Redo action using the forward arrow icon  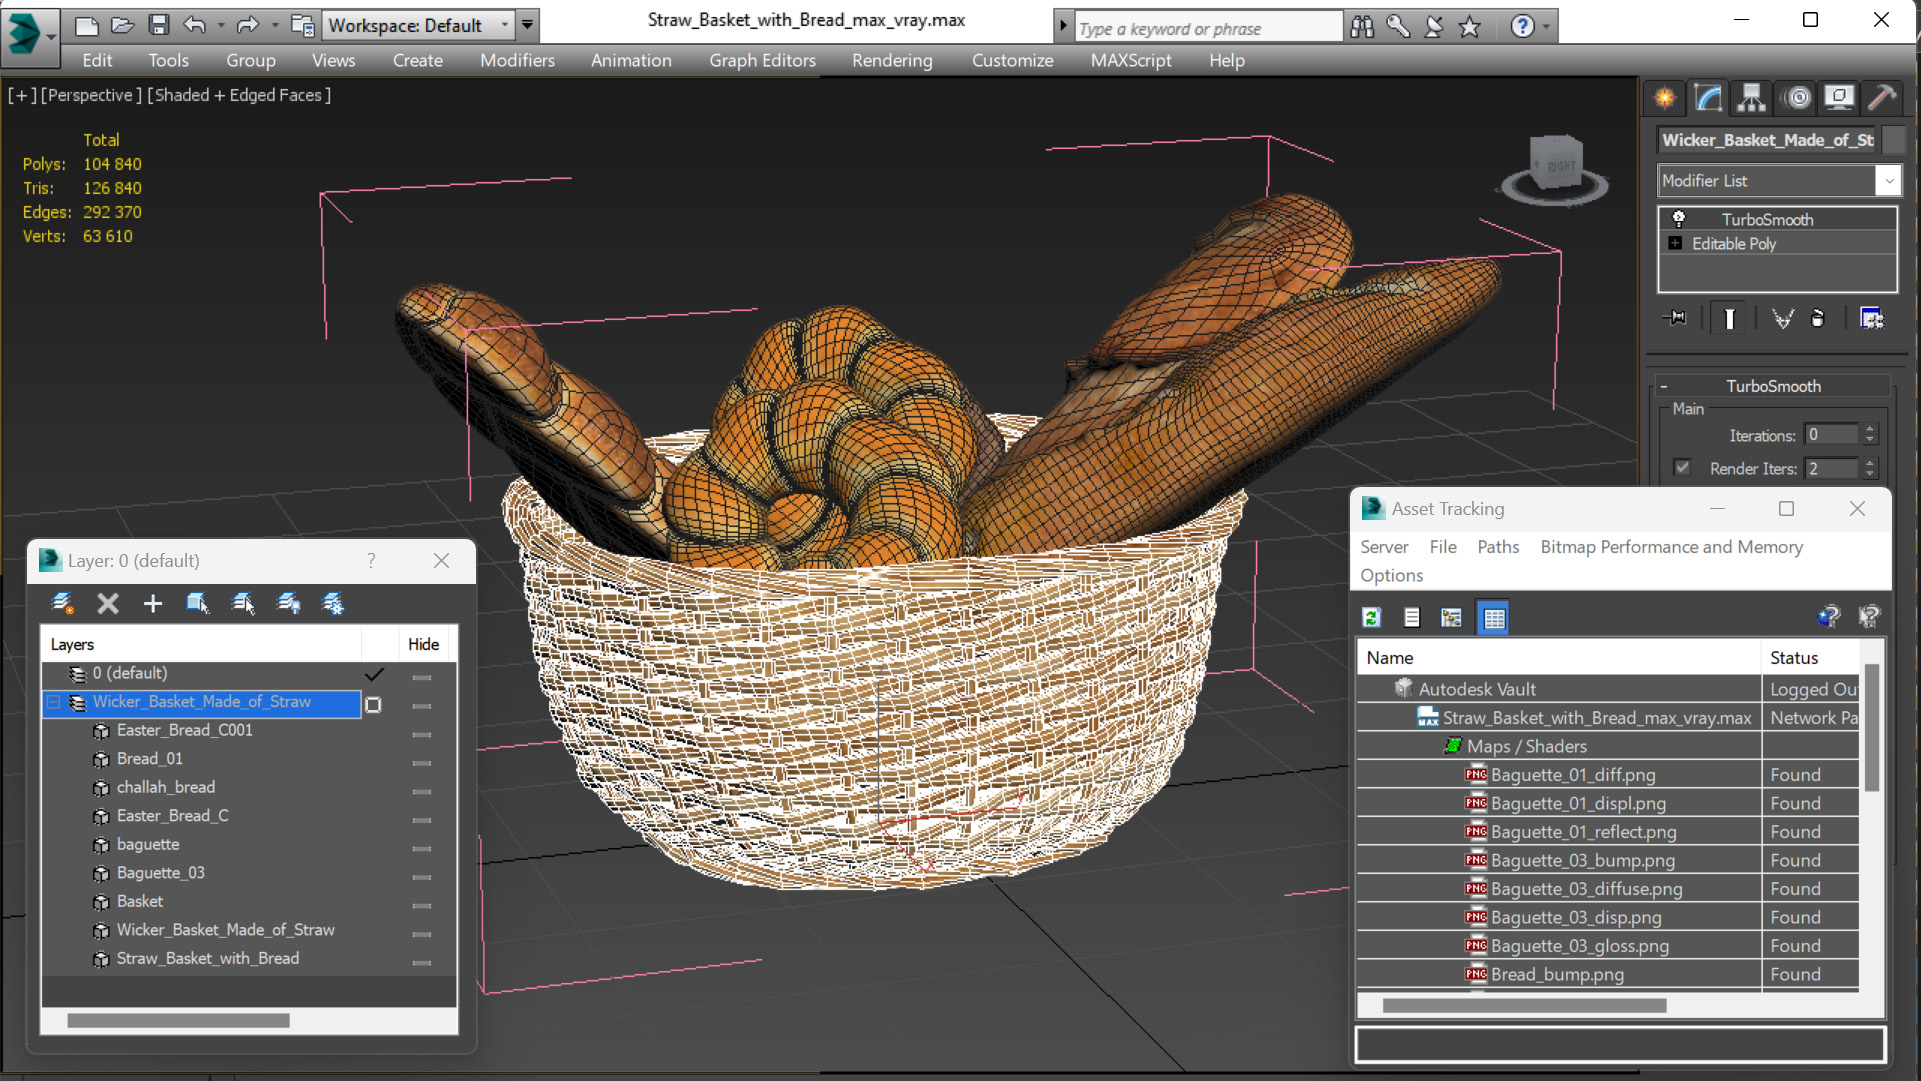[x=247, y=25]
